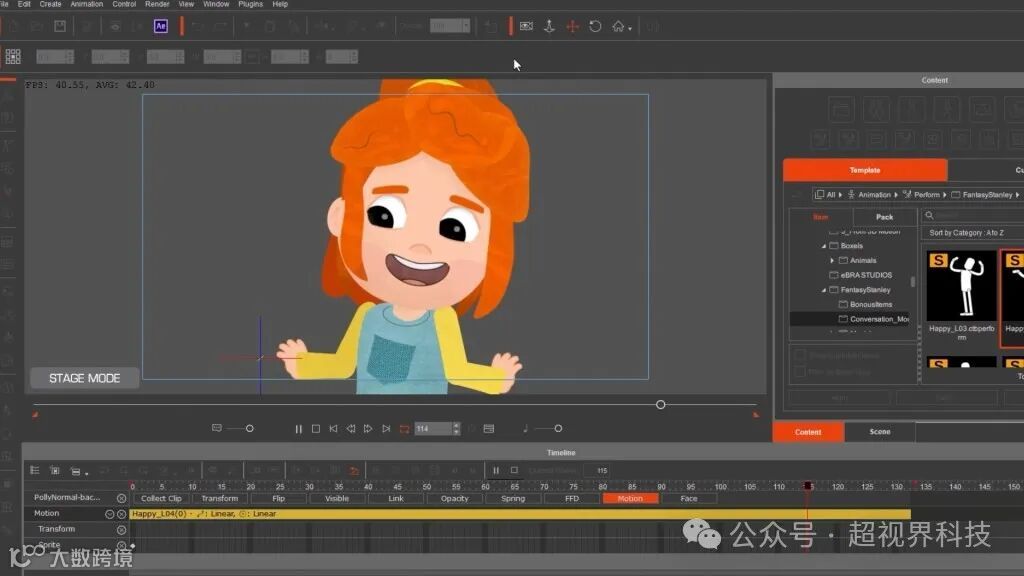Toggle the Transform track button
This screenshot has width=1024, height=576.
pyautogui.click(x=219, y=498)
